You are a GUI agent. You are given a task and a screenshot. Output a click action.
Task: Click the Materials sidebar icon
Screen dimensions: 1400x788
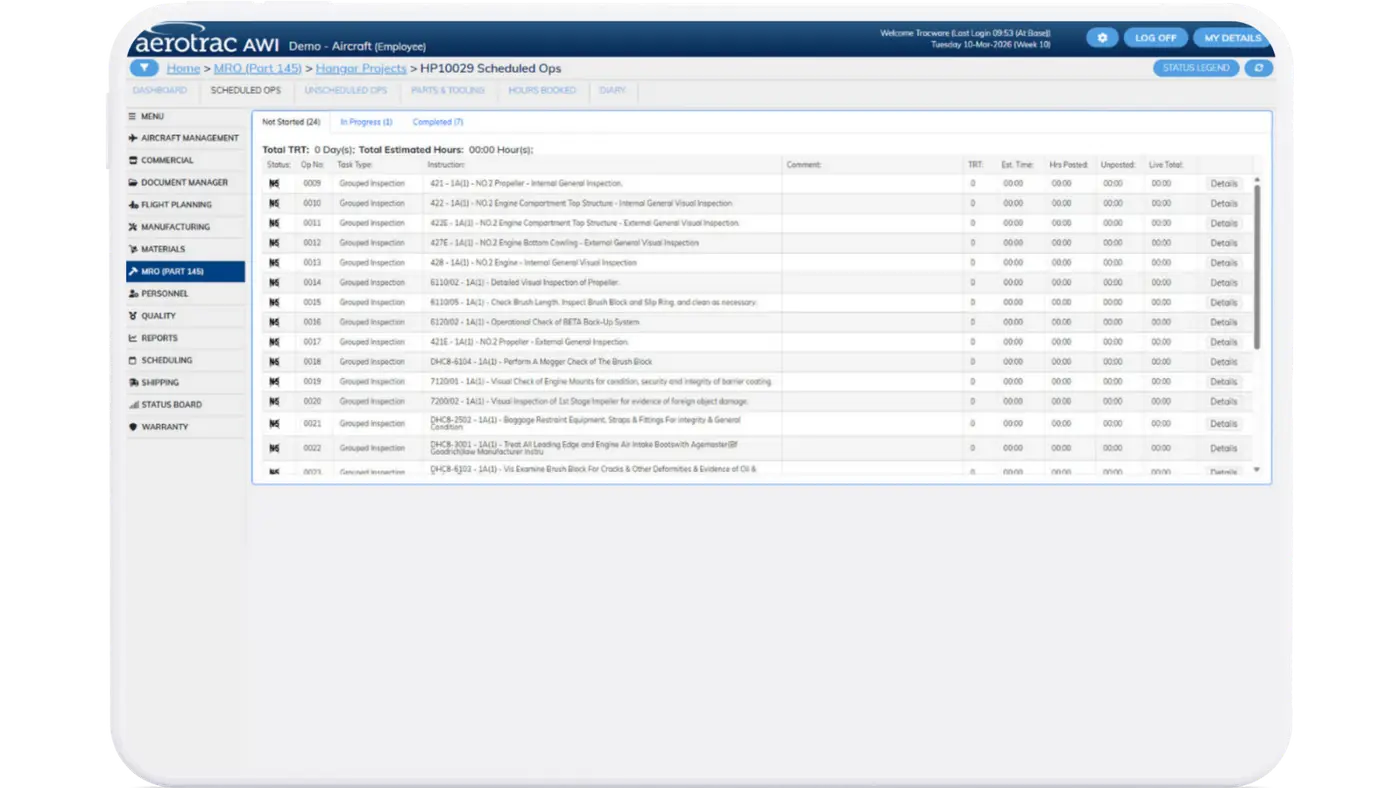(x=133, y=249)
